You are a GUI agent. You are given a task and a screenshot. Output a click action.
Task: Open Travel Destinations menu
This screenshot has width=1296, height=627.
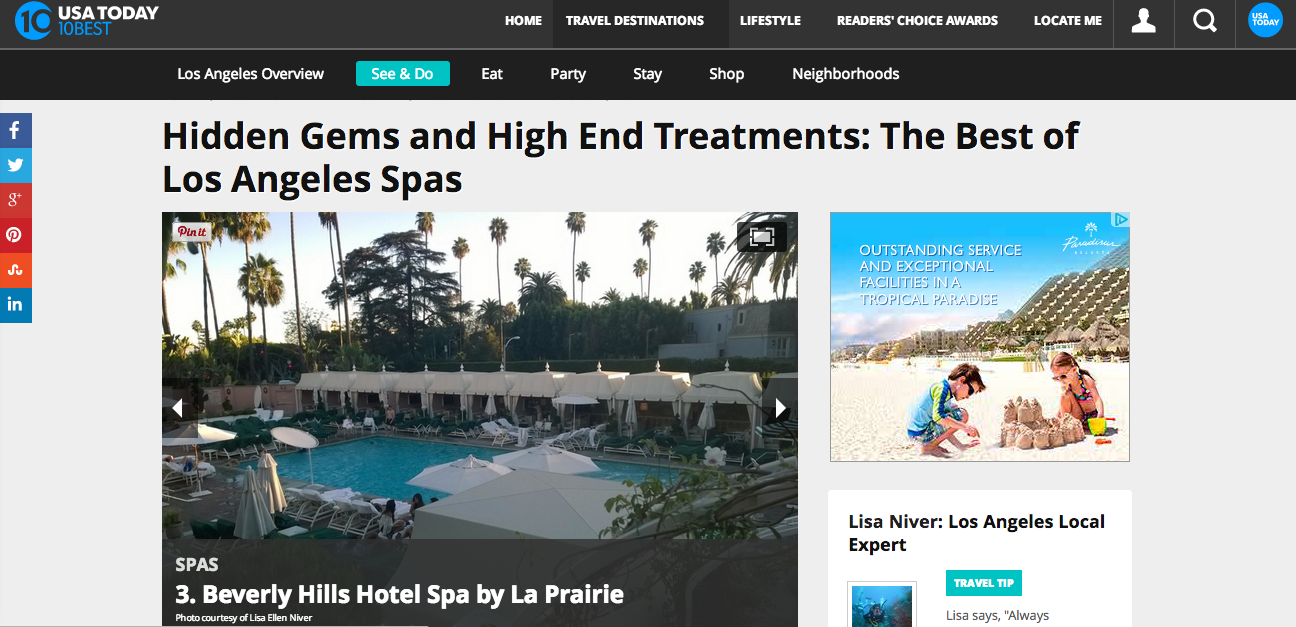635,20
